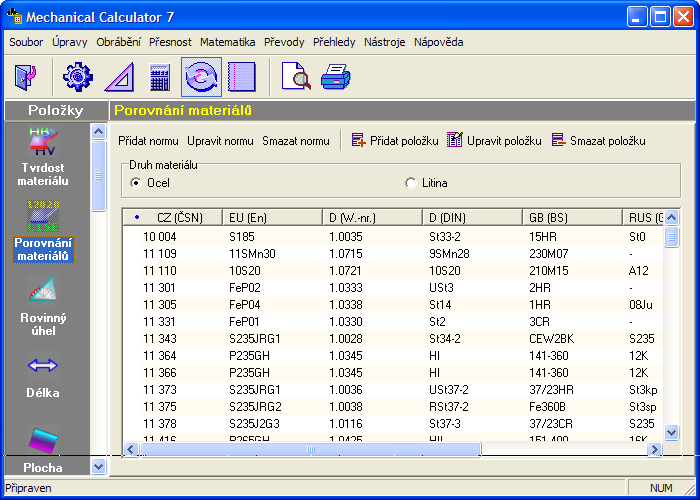Open Rovinný úhel sidebar item
700x500 pixels.
tap(43, 307)
